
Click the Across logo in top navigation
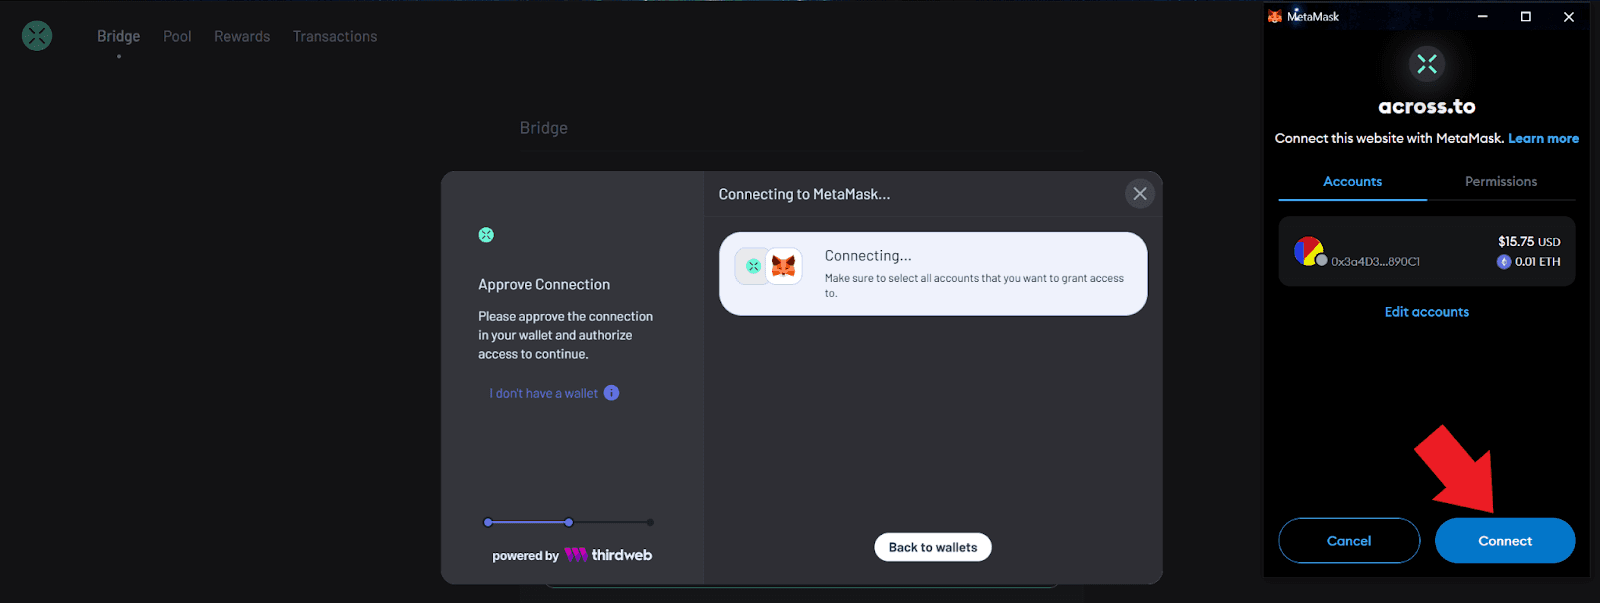(x=37, y=36)
